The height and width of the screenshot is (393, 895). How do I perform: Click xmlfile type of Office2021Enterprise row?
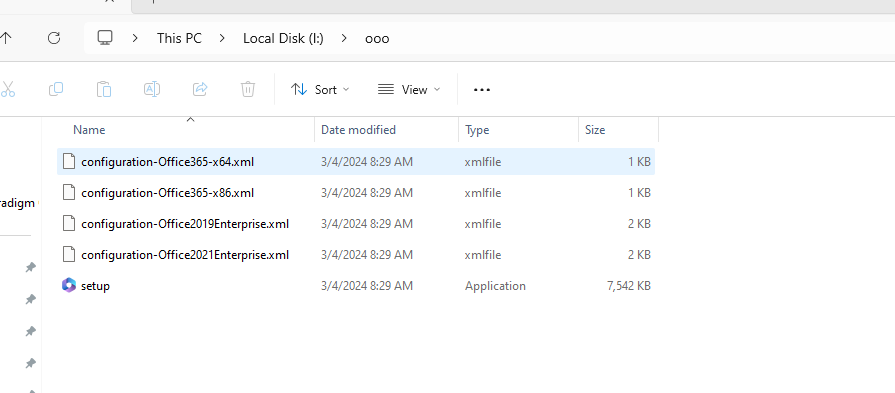[483, 254]
